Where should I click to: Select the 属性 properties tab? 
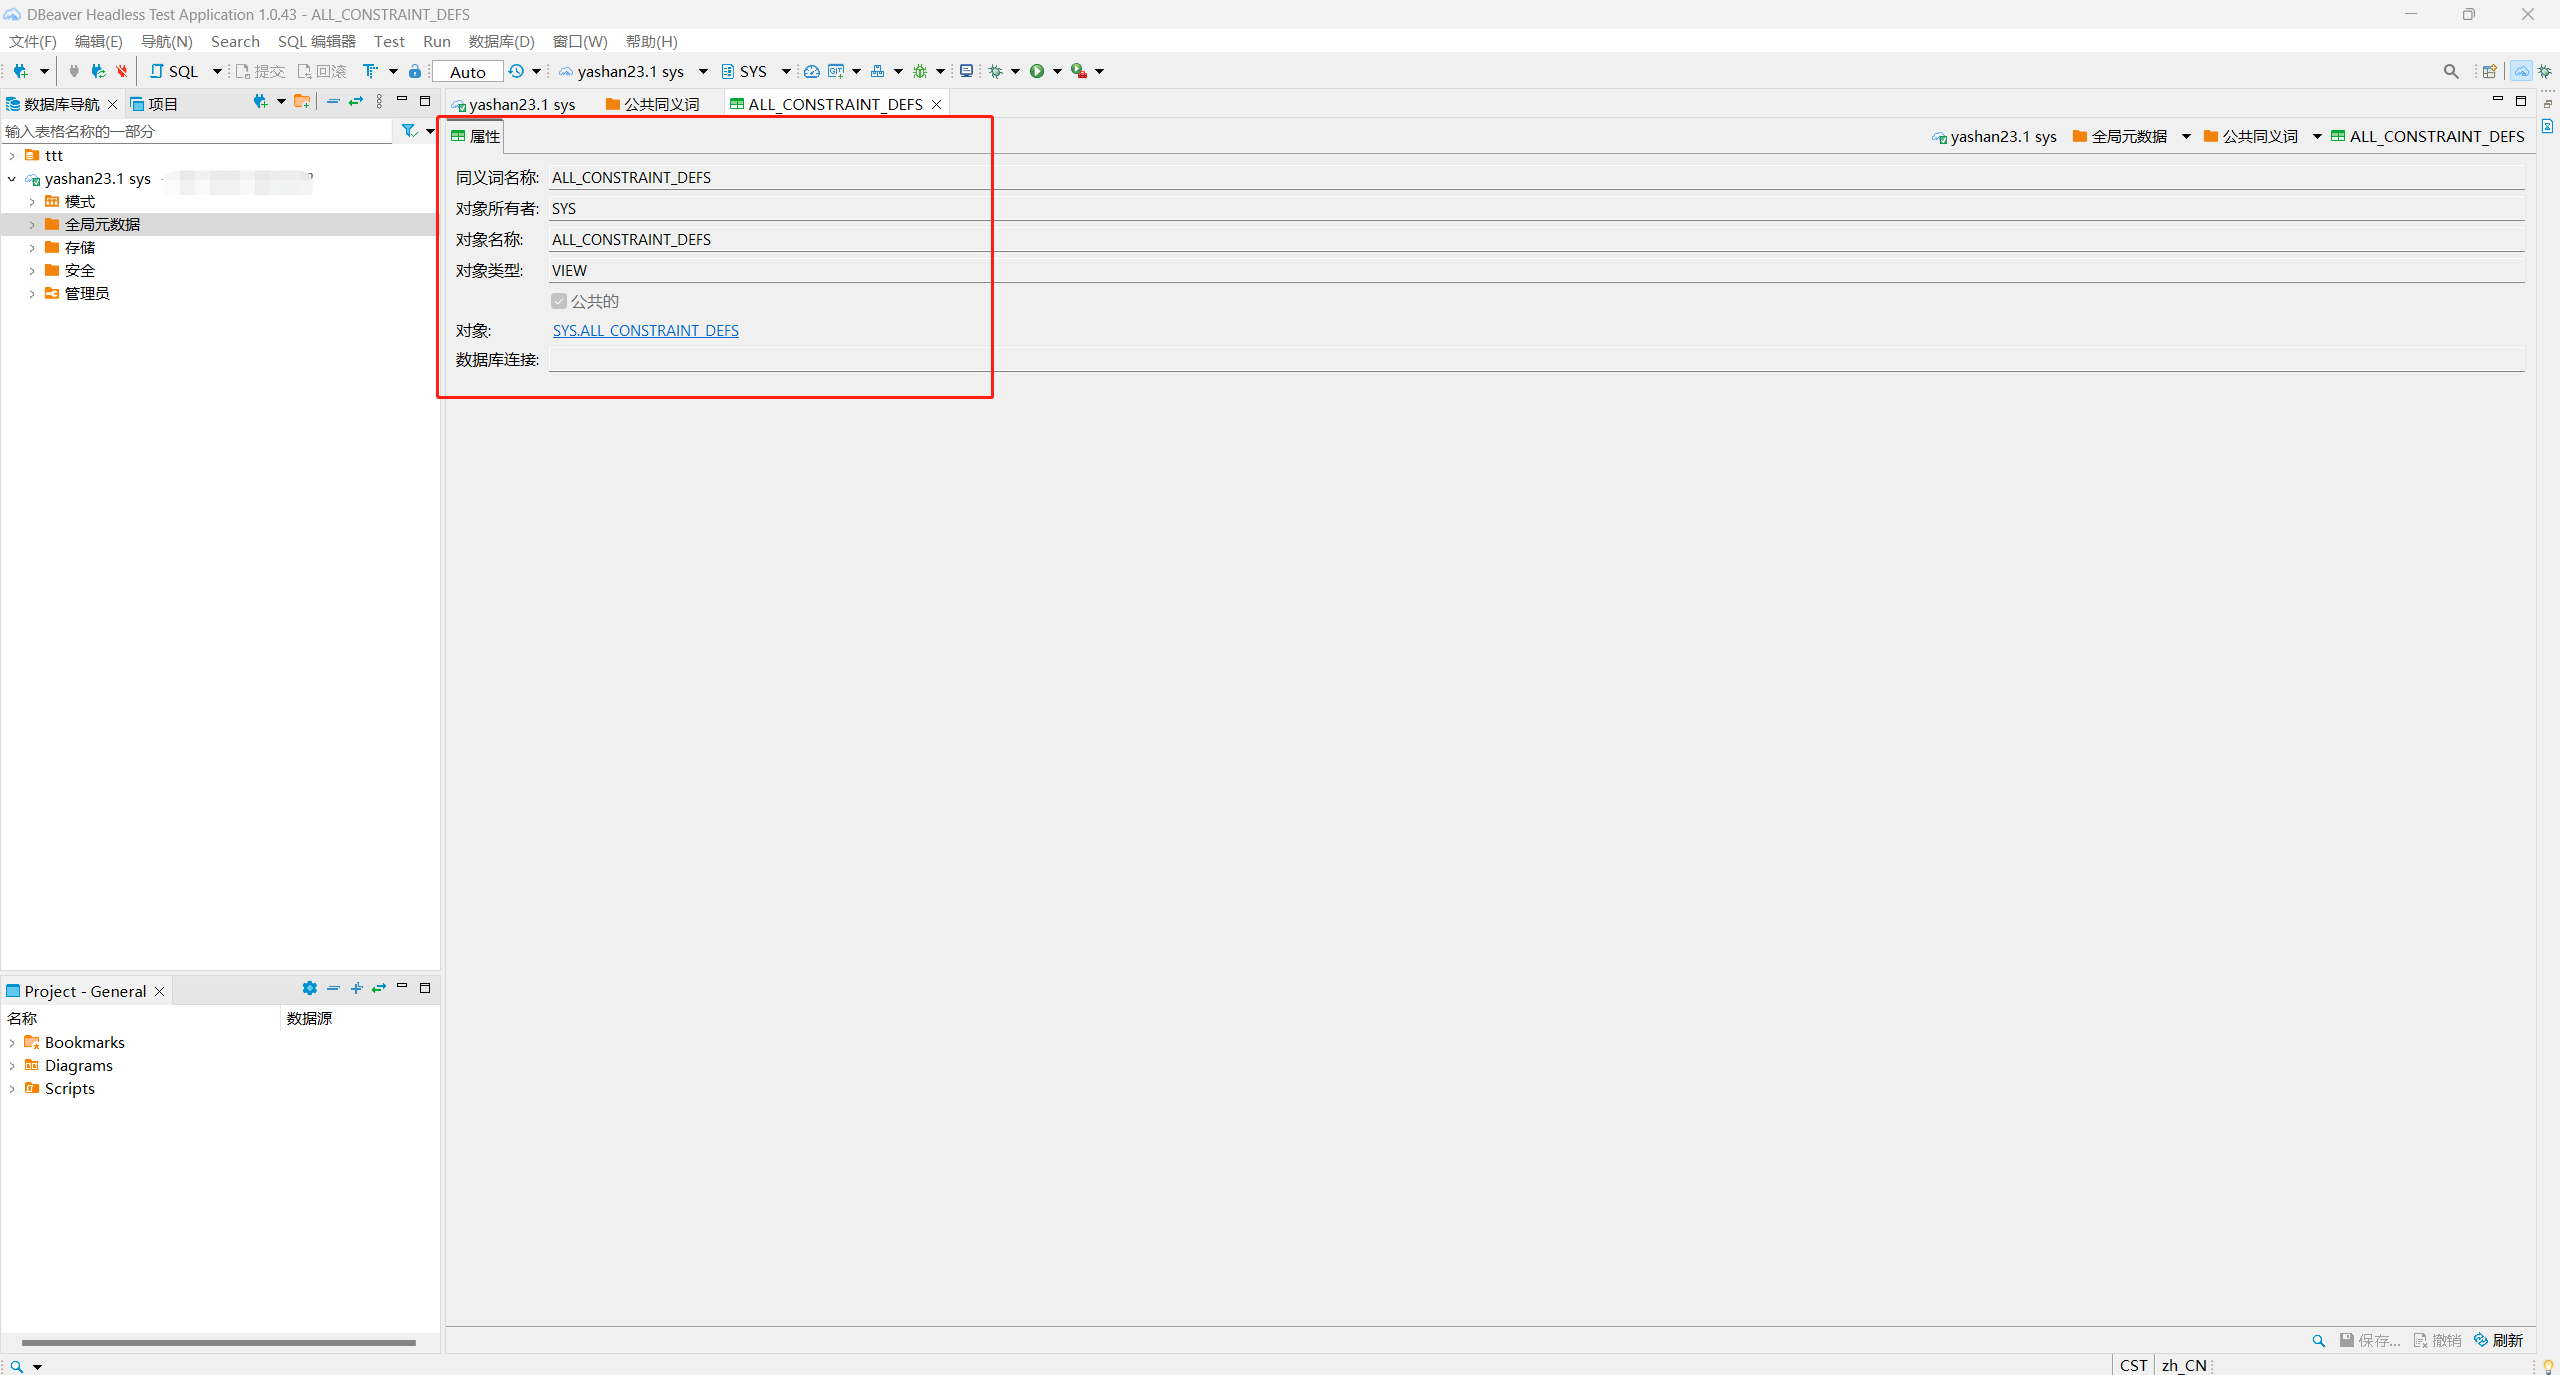pos(476,136)
